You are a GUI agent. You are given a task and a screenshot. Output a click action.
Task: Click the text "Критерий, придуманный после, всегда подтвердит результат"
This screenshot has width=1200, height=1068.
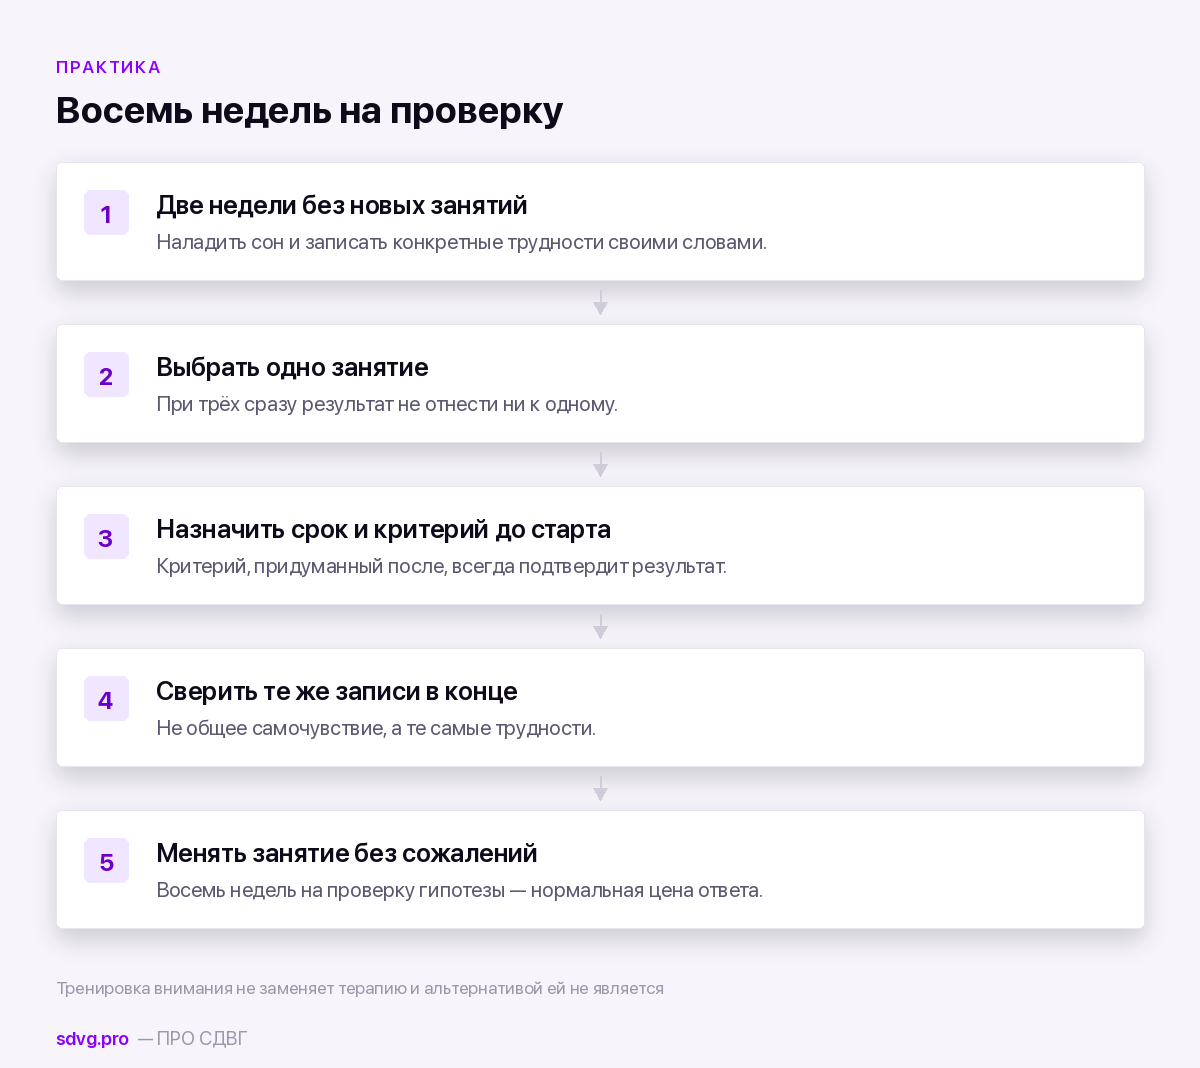tap(440, 566)
